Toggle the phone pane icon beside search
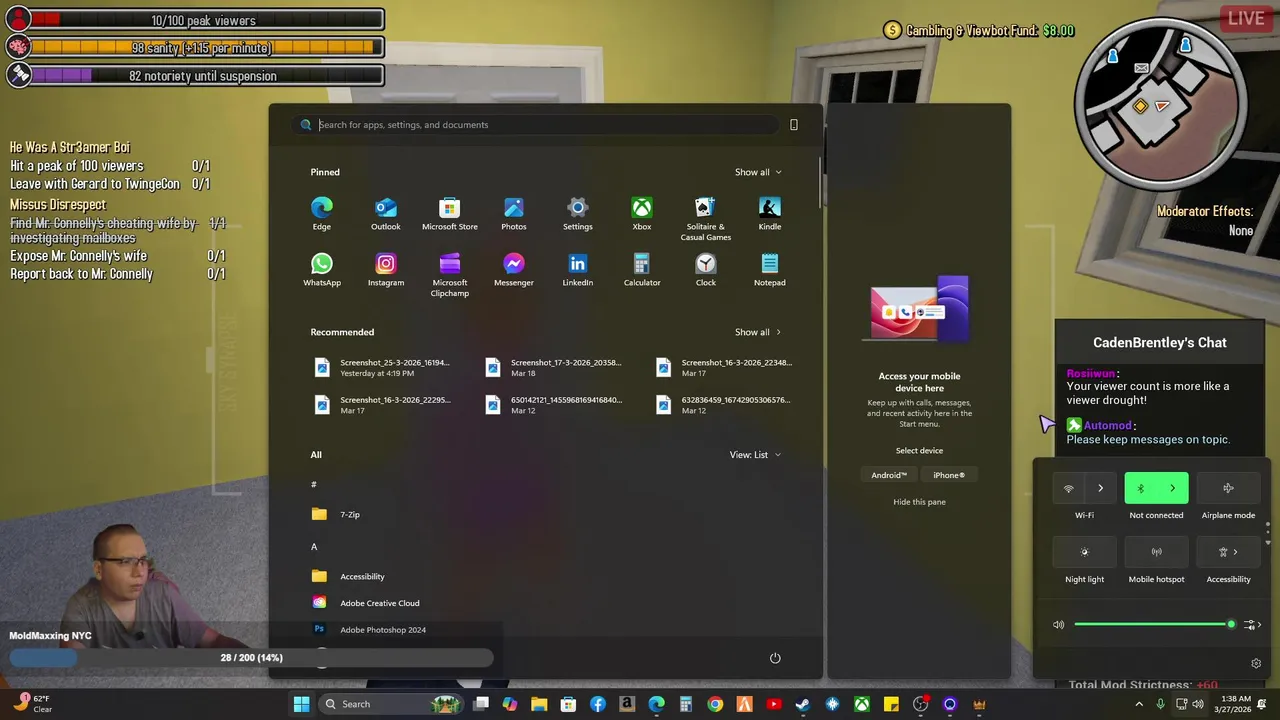1280x720 pixels. coord(794,125)
